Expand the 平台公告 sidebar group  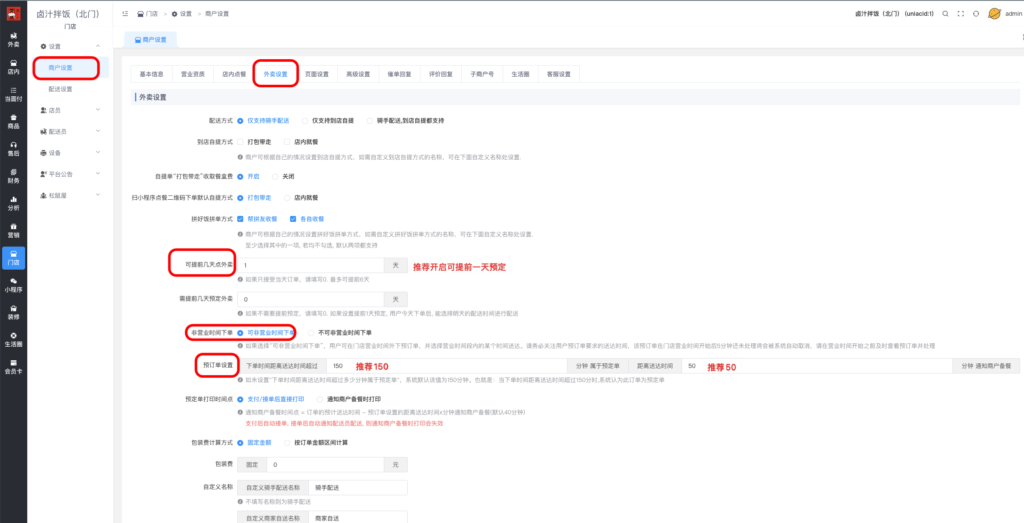[69, 174]
